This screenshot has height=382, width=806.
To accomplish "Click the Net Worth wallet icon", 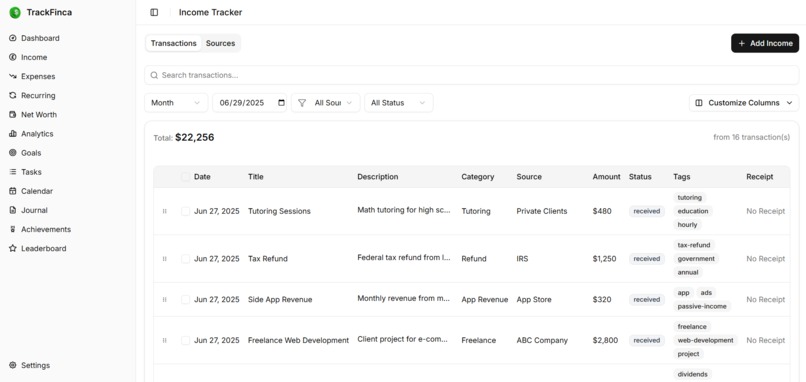I will (13, 115).
